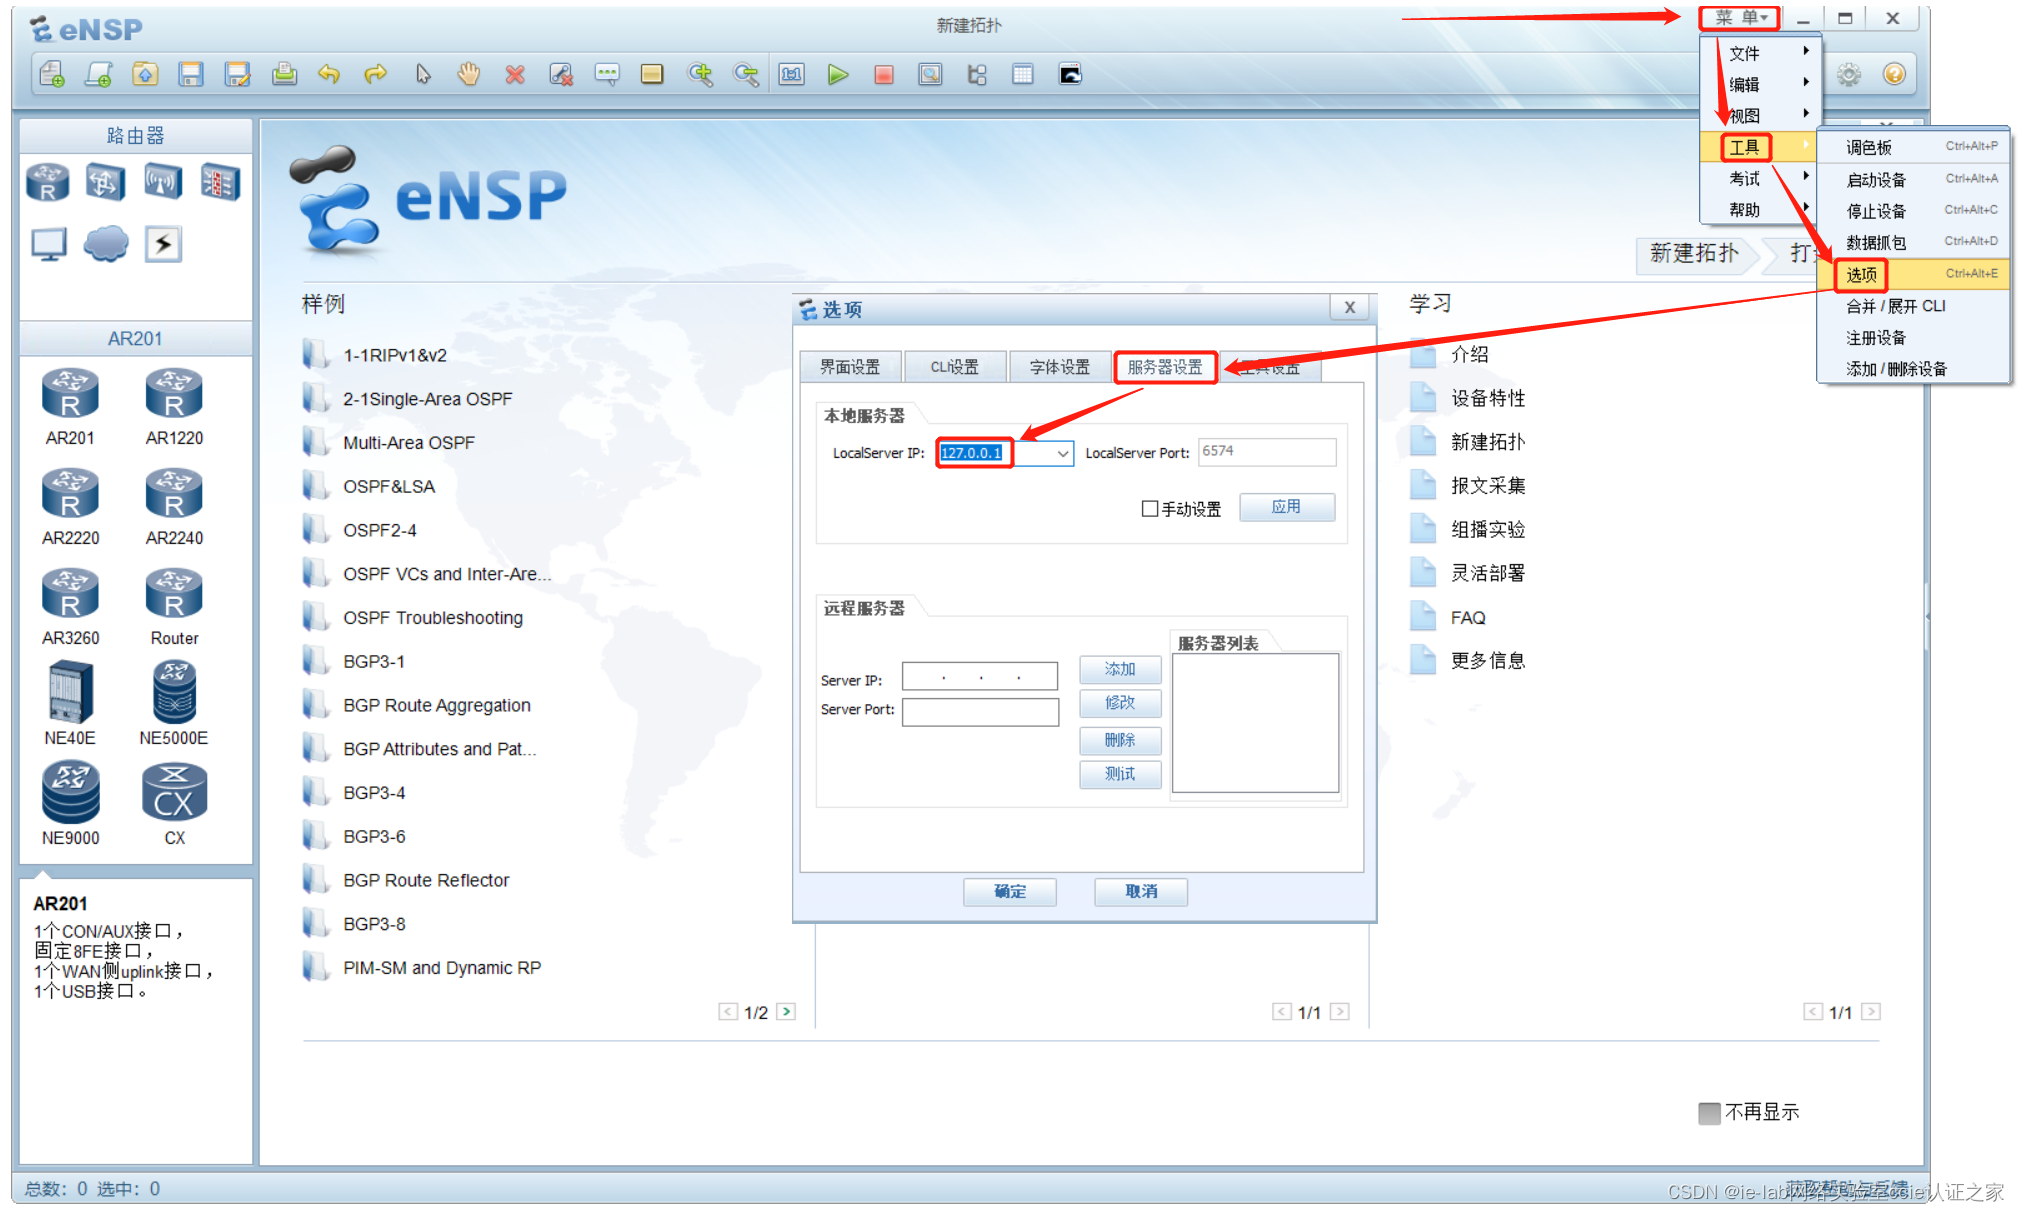Select the hand drag tool
The image size is (2019, 1212).
coord(468,75)
